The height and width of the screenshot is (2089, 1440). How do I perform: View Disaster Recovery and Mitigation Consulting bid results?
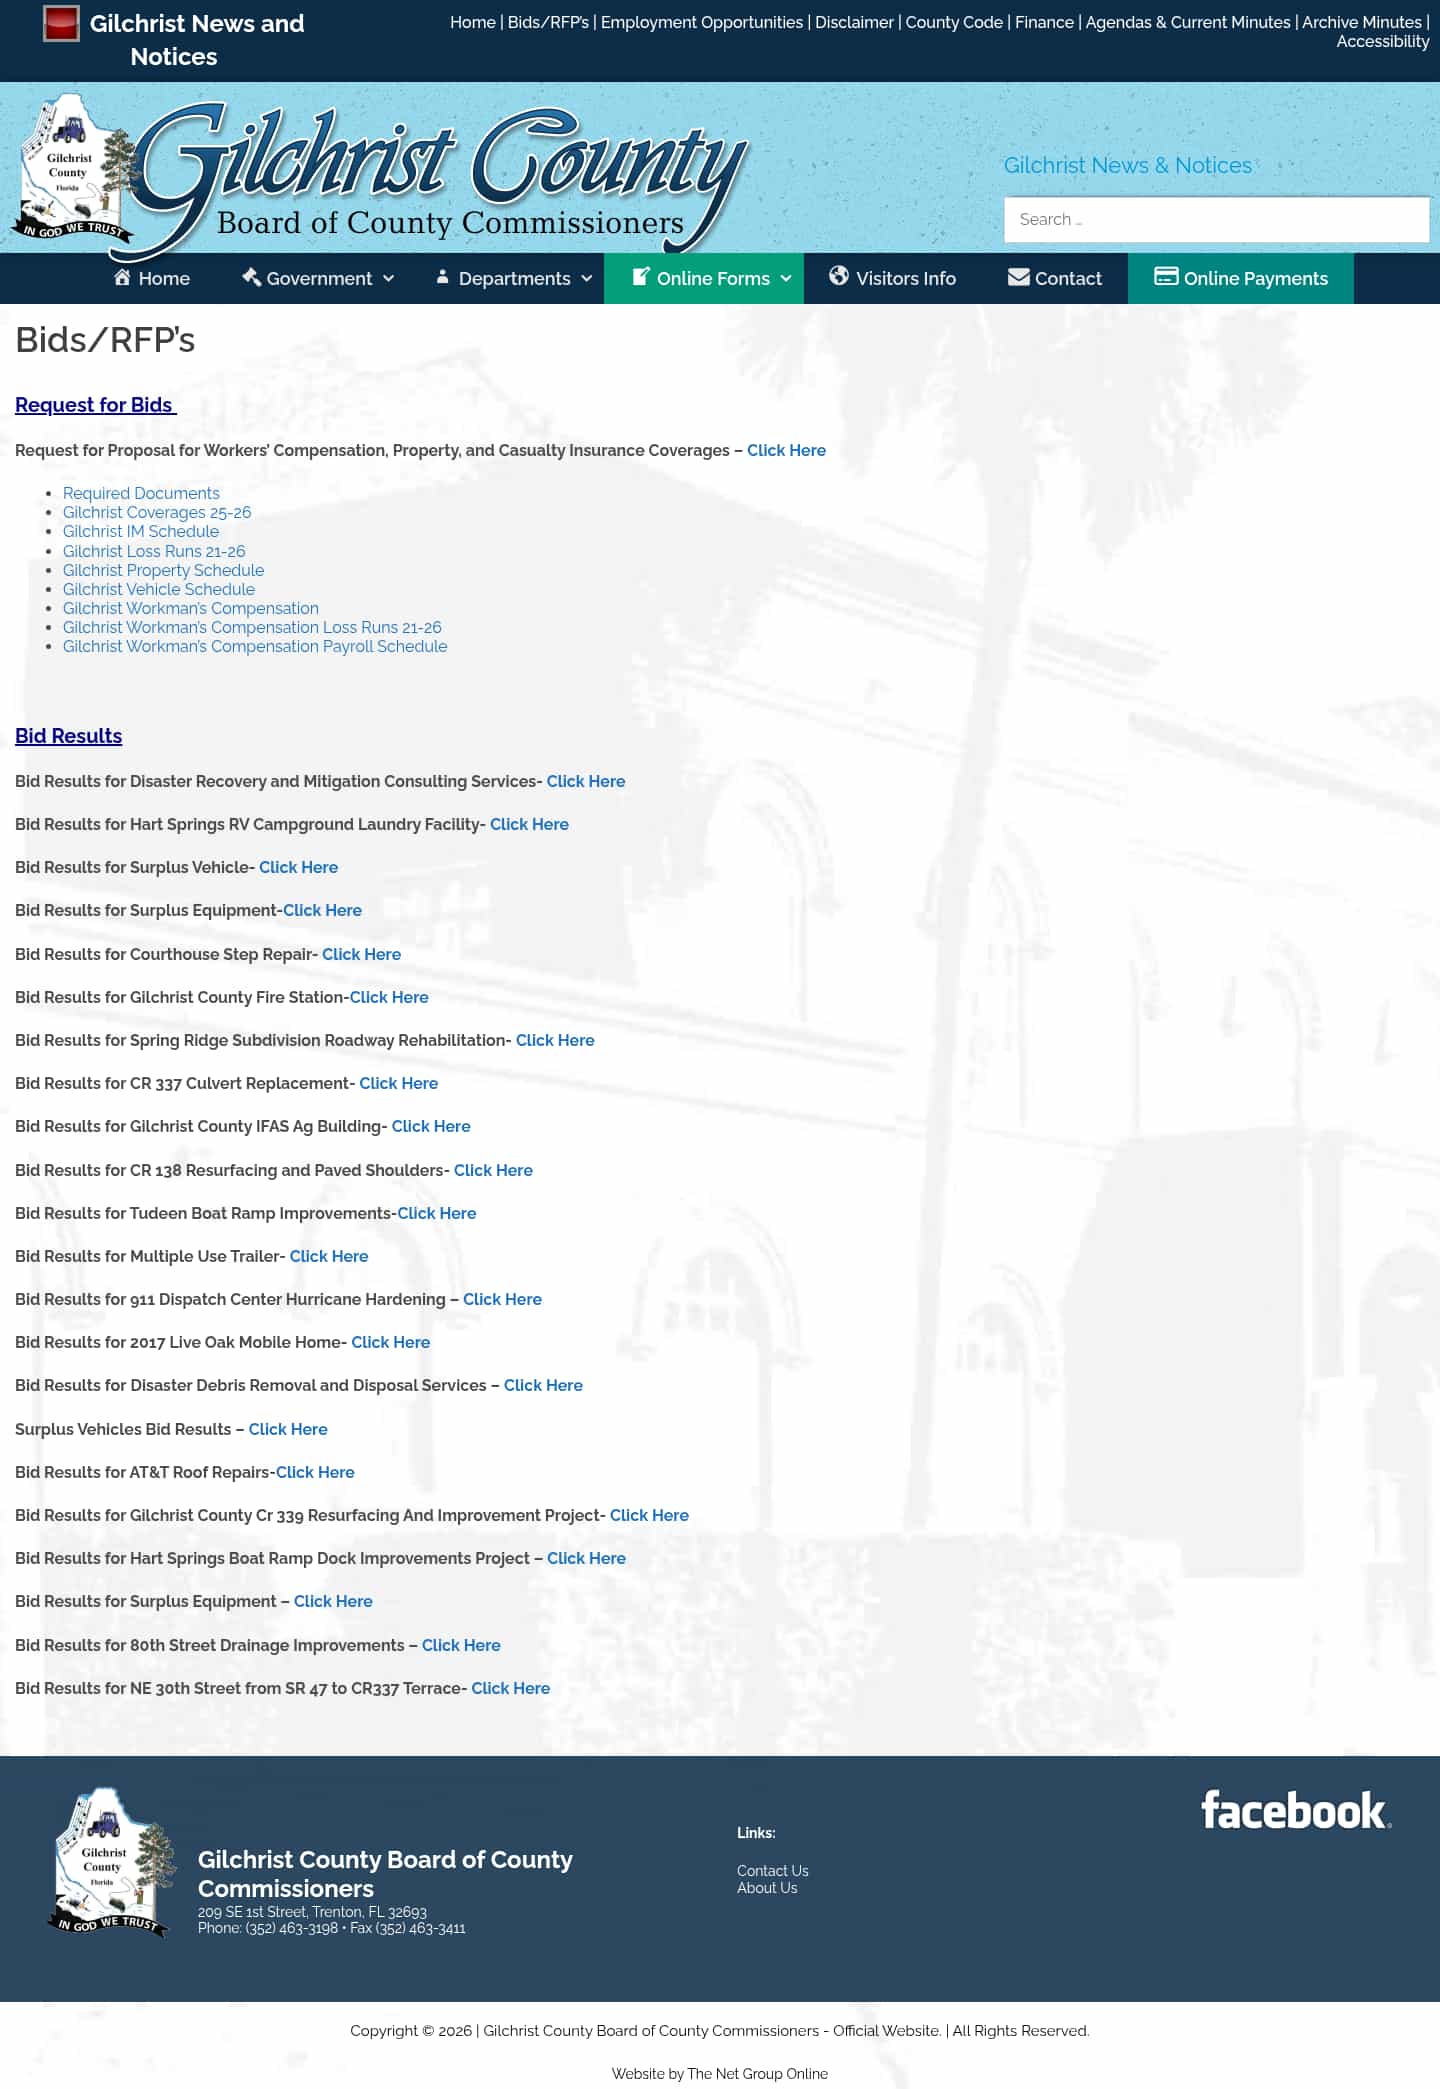586,781
